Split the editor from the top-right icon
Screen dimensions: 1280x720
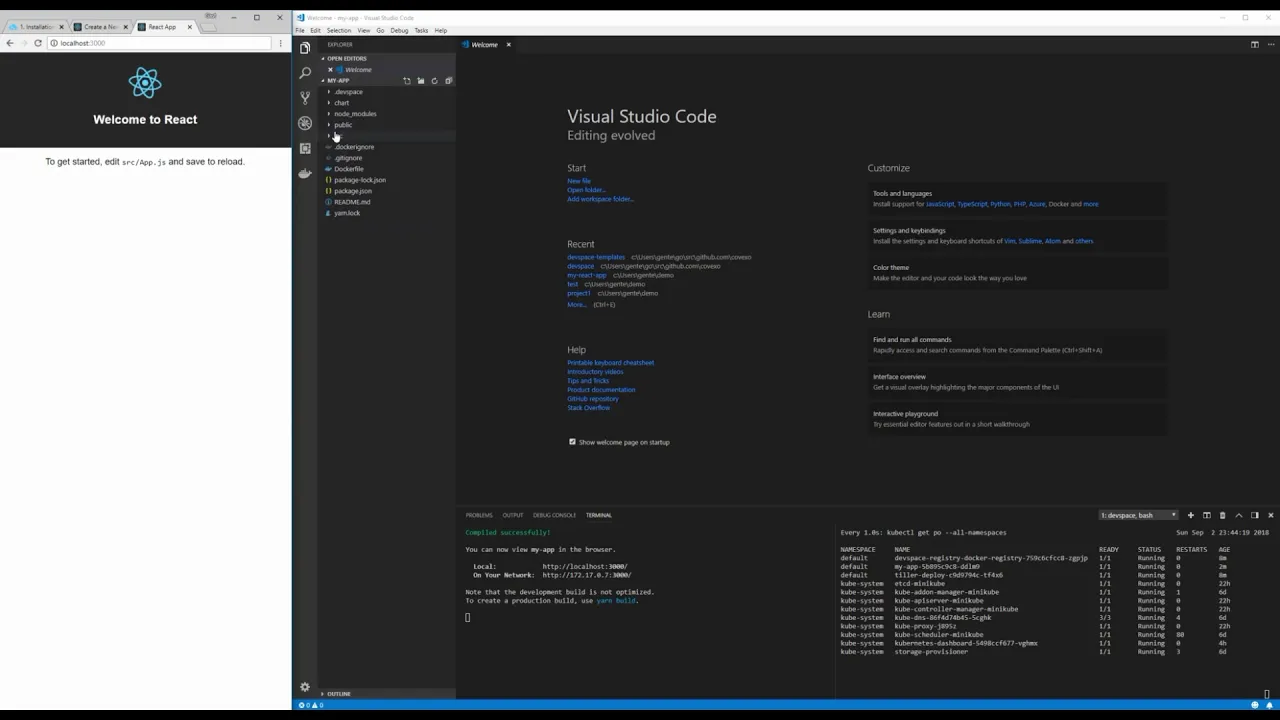point(1255,44)
